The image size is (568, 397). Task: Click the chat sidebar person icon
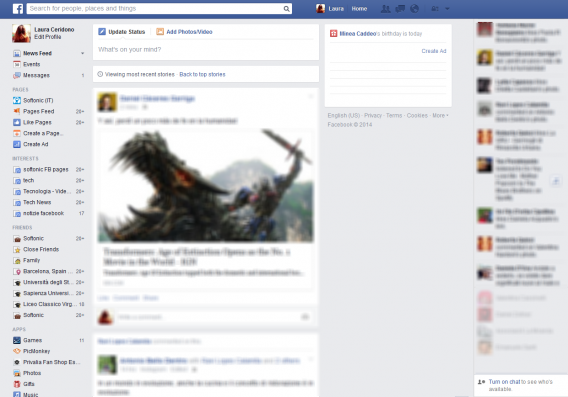pos(481,382)
